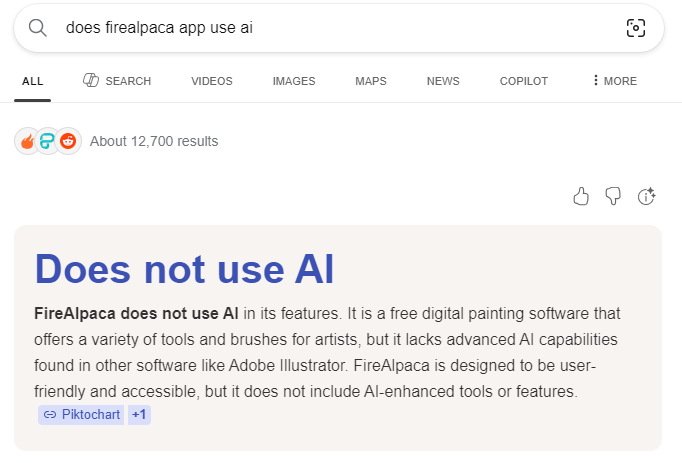682x463 pixels.
Task: Open the IMAGES tab
Action: (x=293, y=81)
